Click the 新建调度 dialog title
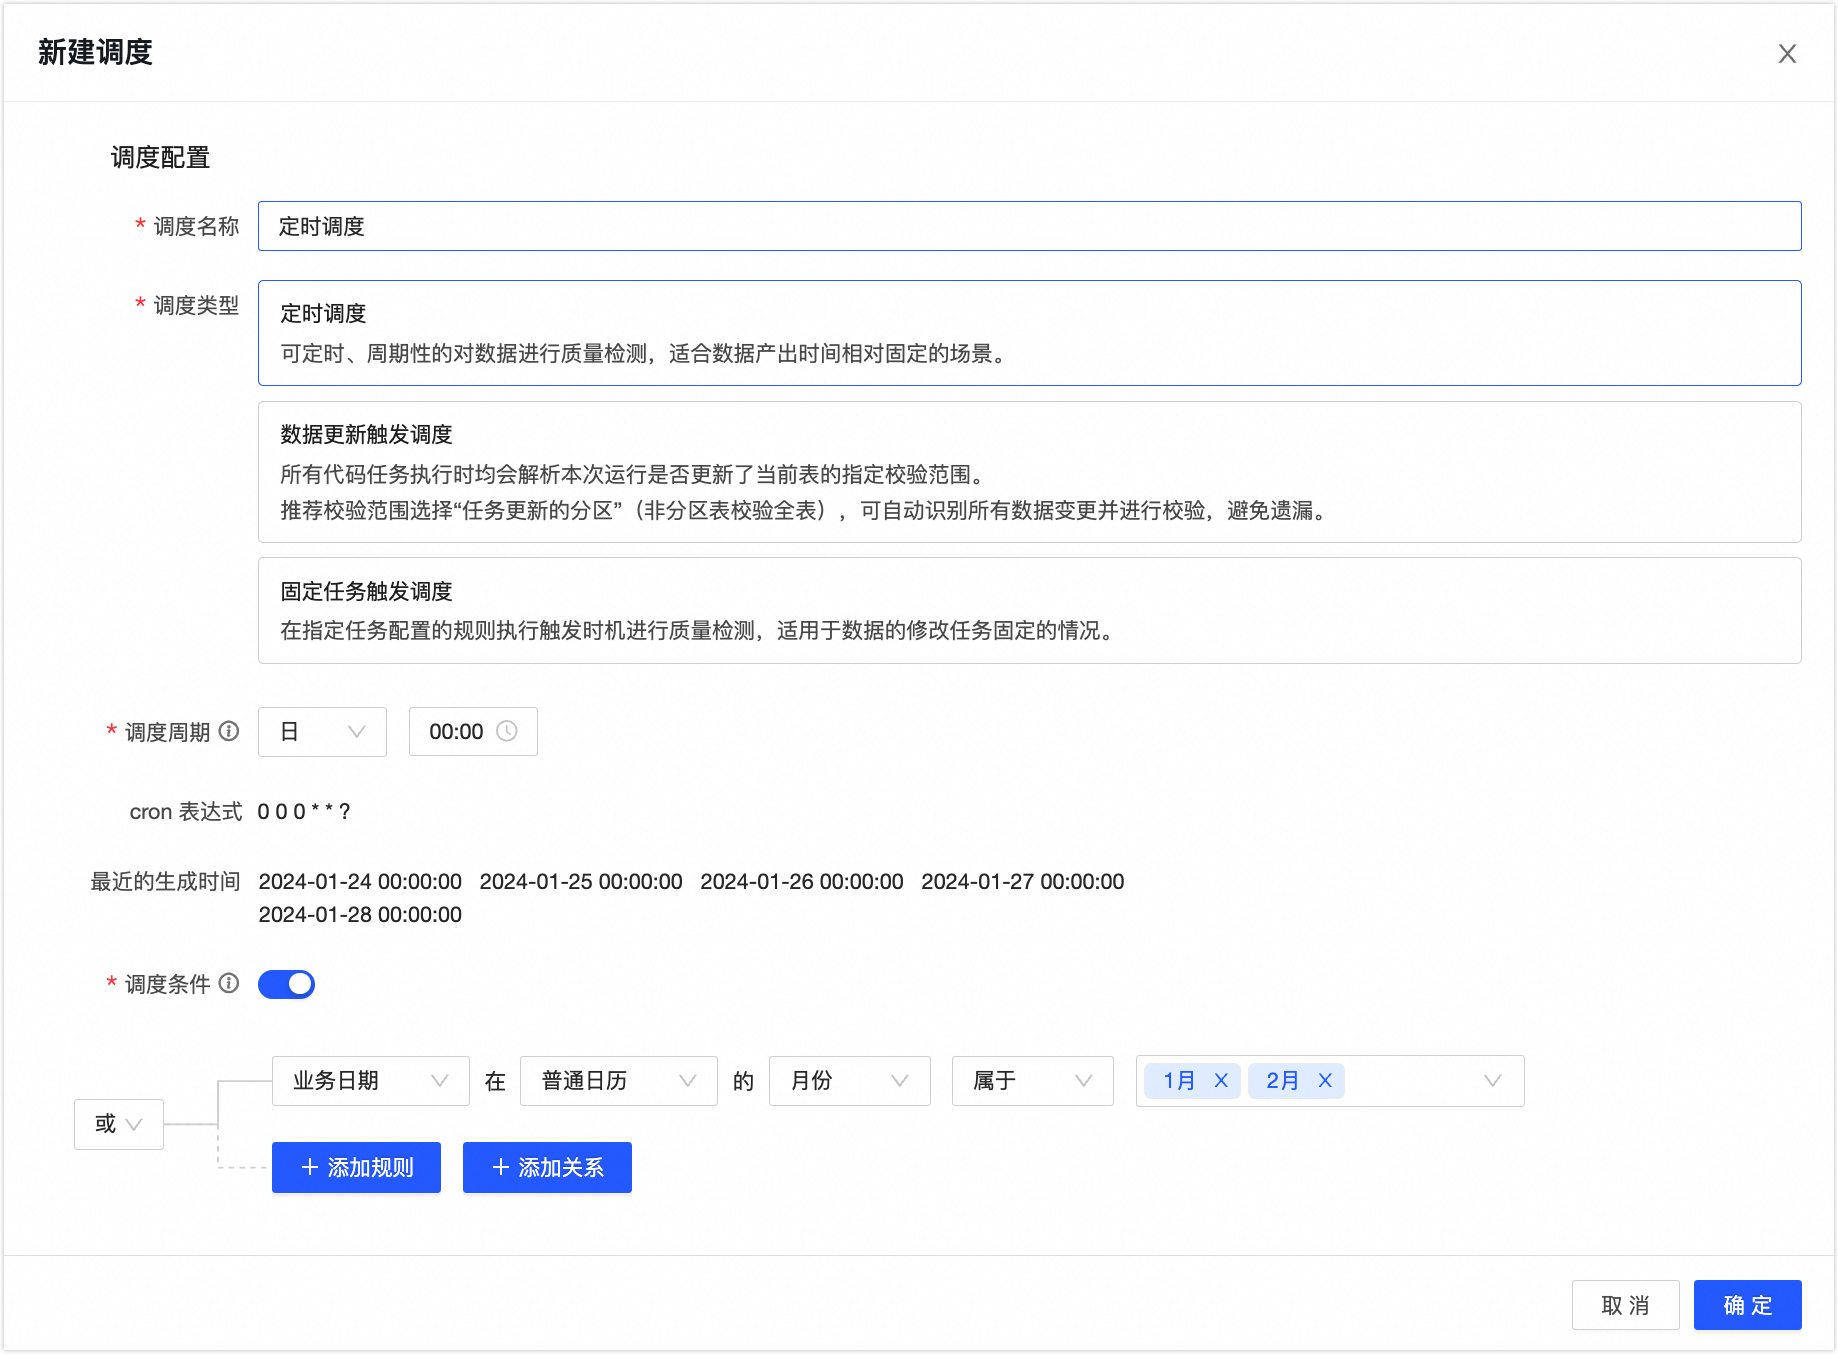The height and width of the screenshot is (1354, 1838). point(95,52)
